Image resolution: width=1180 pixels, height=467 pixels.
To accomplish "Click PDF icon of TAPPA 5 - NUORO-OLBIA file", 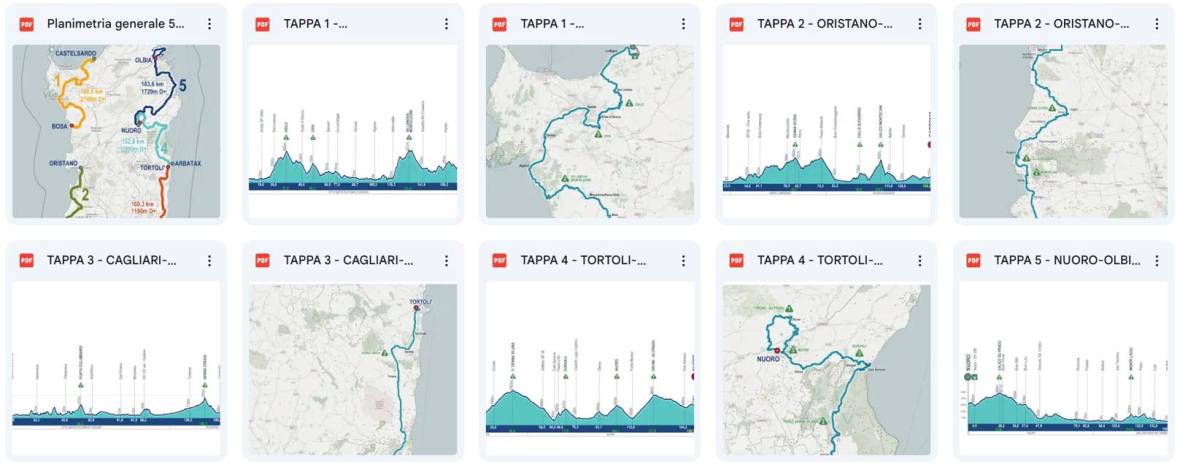I will (x=974, y=261).
